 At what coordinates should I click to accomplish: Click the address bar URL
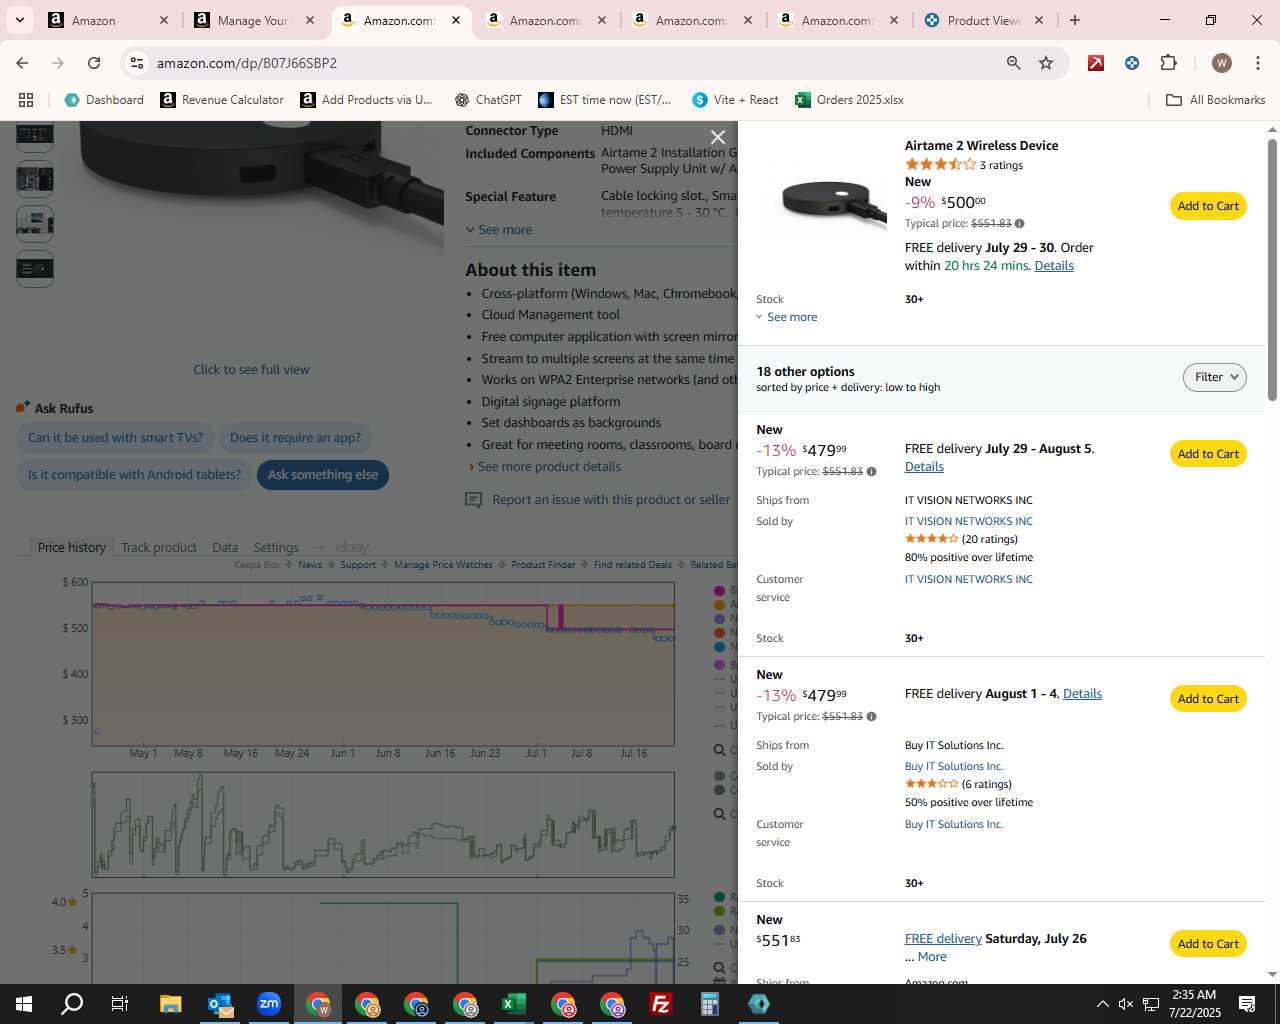(x=246, y=63)
